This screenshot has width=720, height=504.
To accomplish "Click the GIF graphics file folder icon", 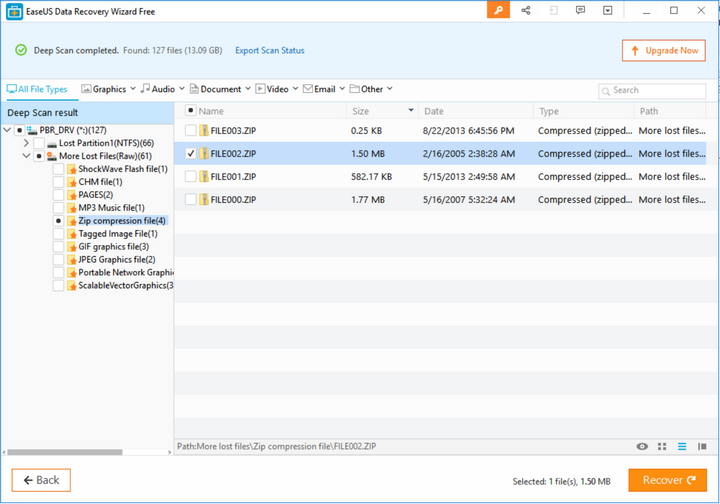I will pos(72,246).
